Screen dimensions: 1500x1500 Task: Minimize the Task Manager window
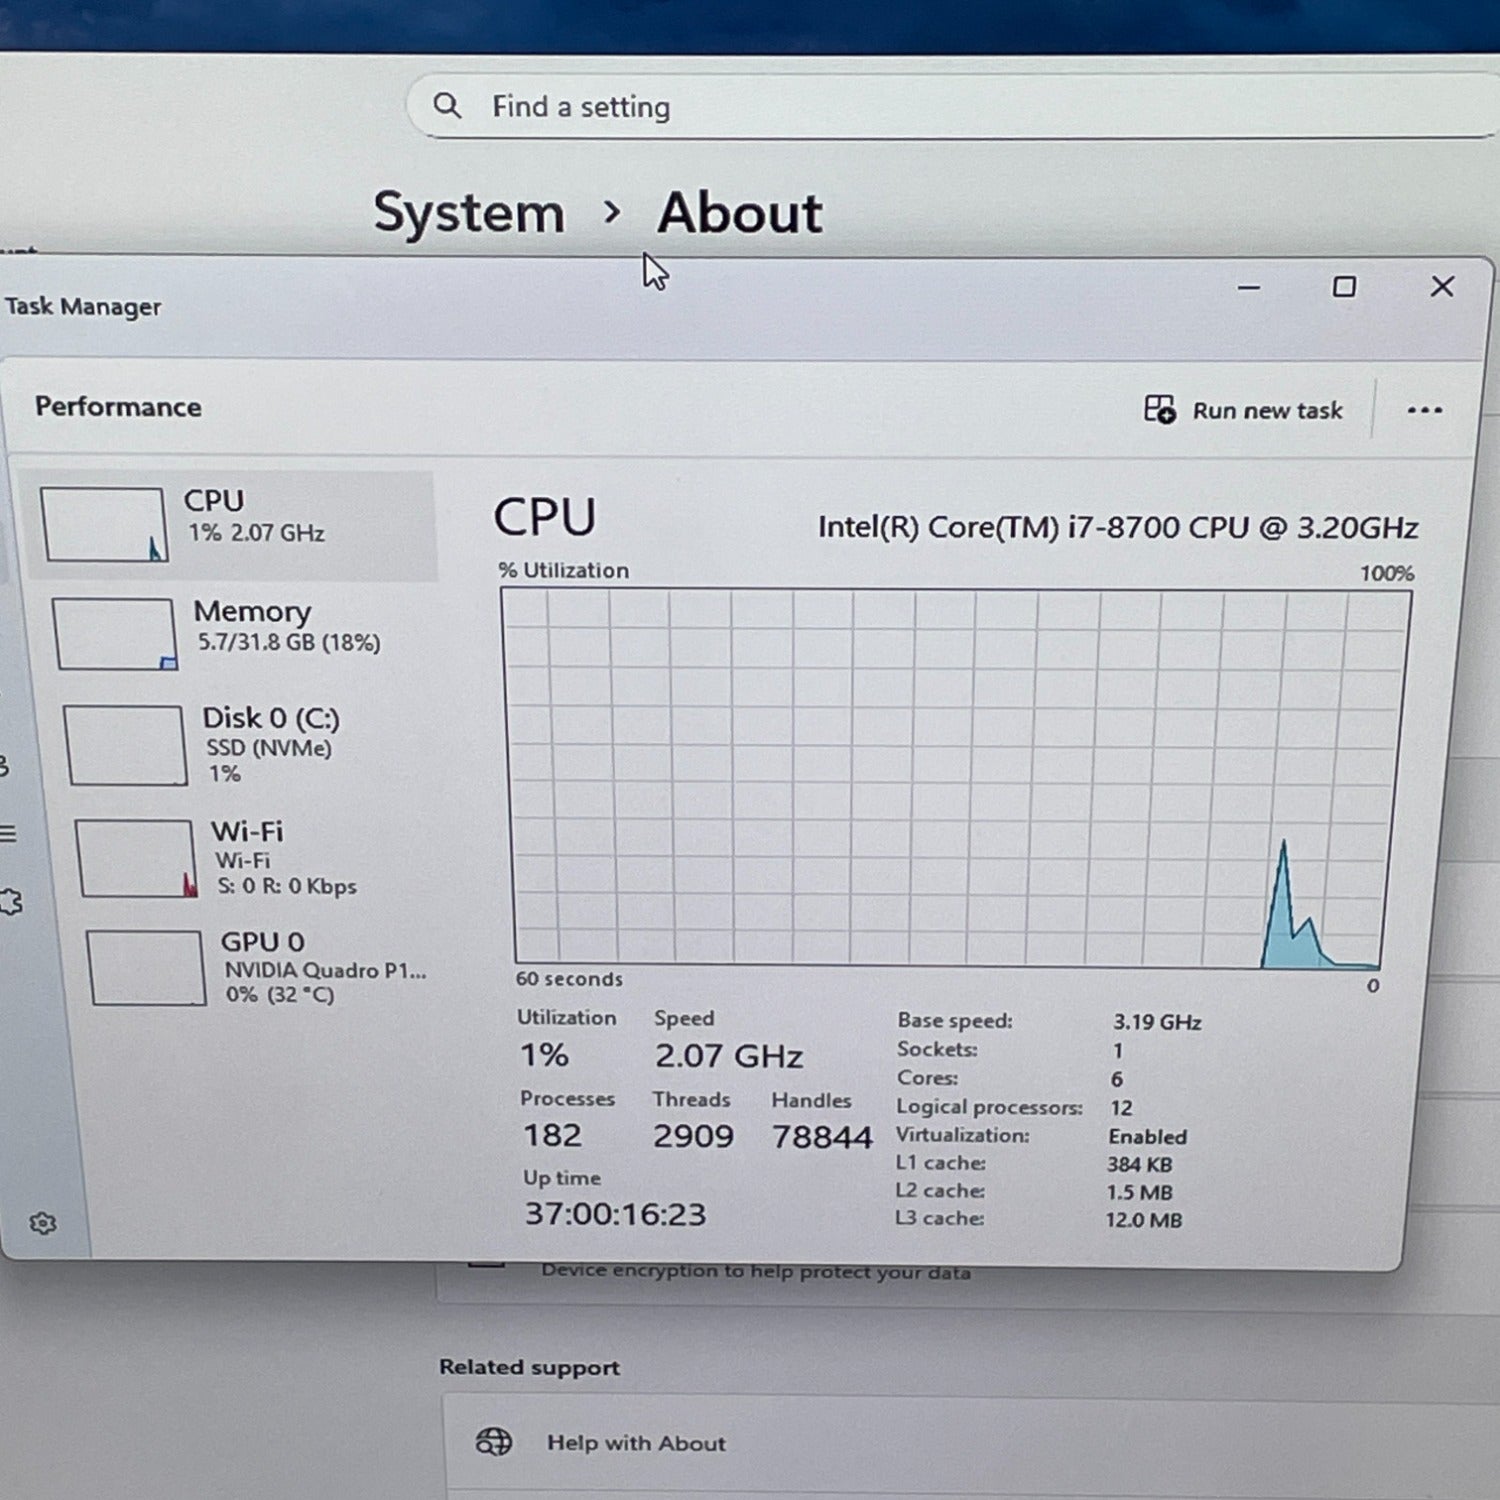coord(1248,288)
